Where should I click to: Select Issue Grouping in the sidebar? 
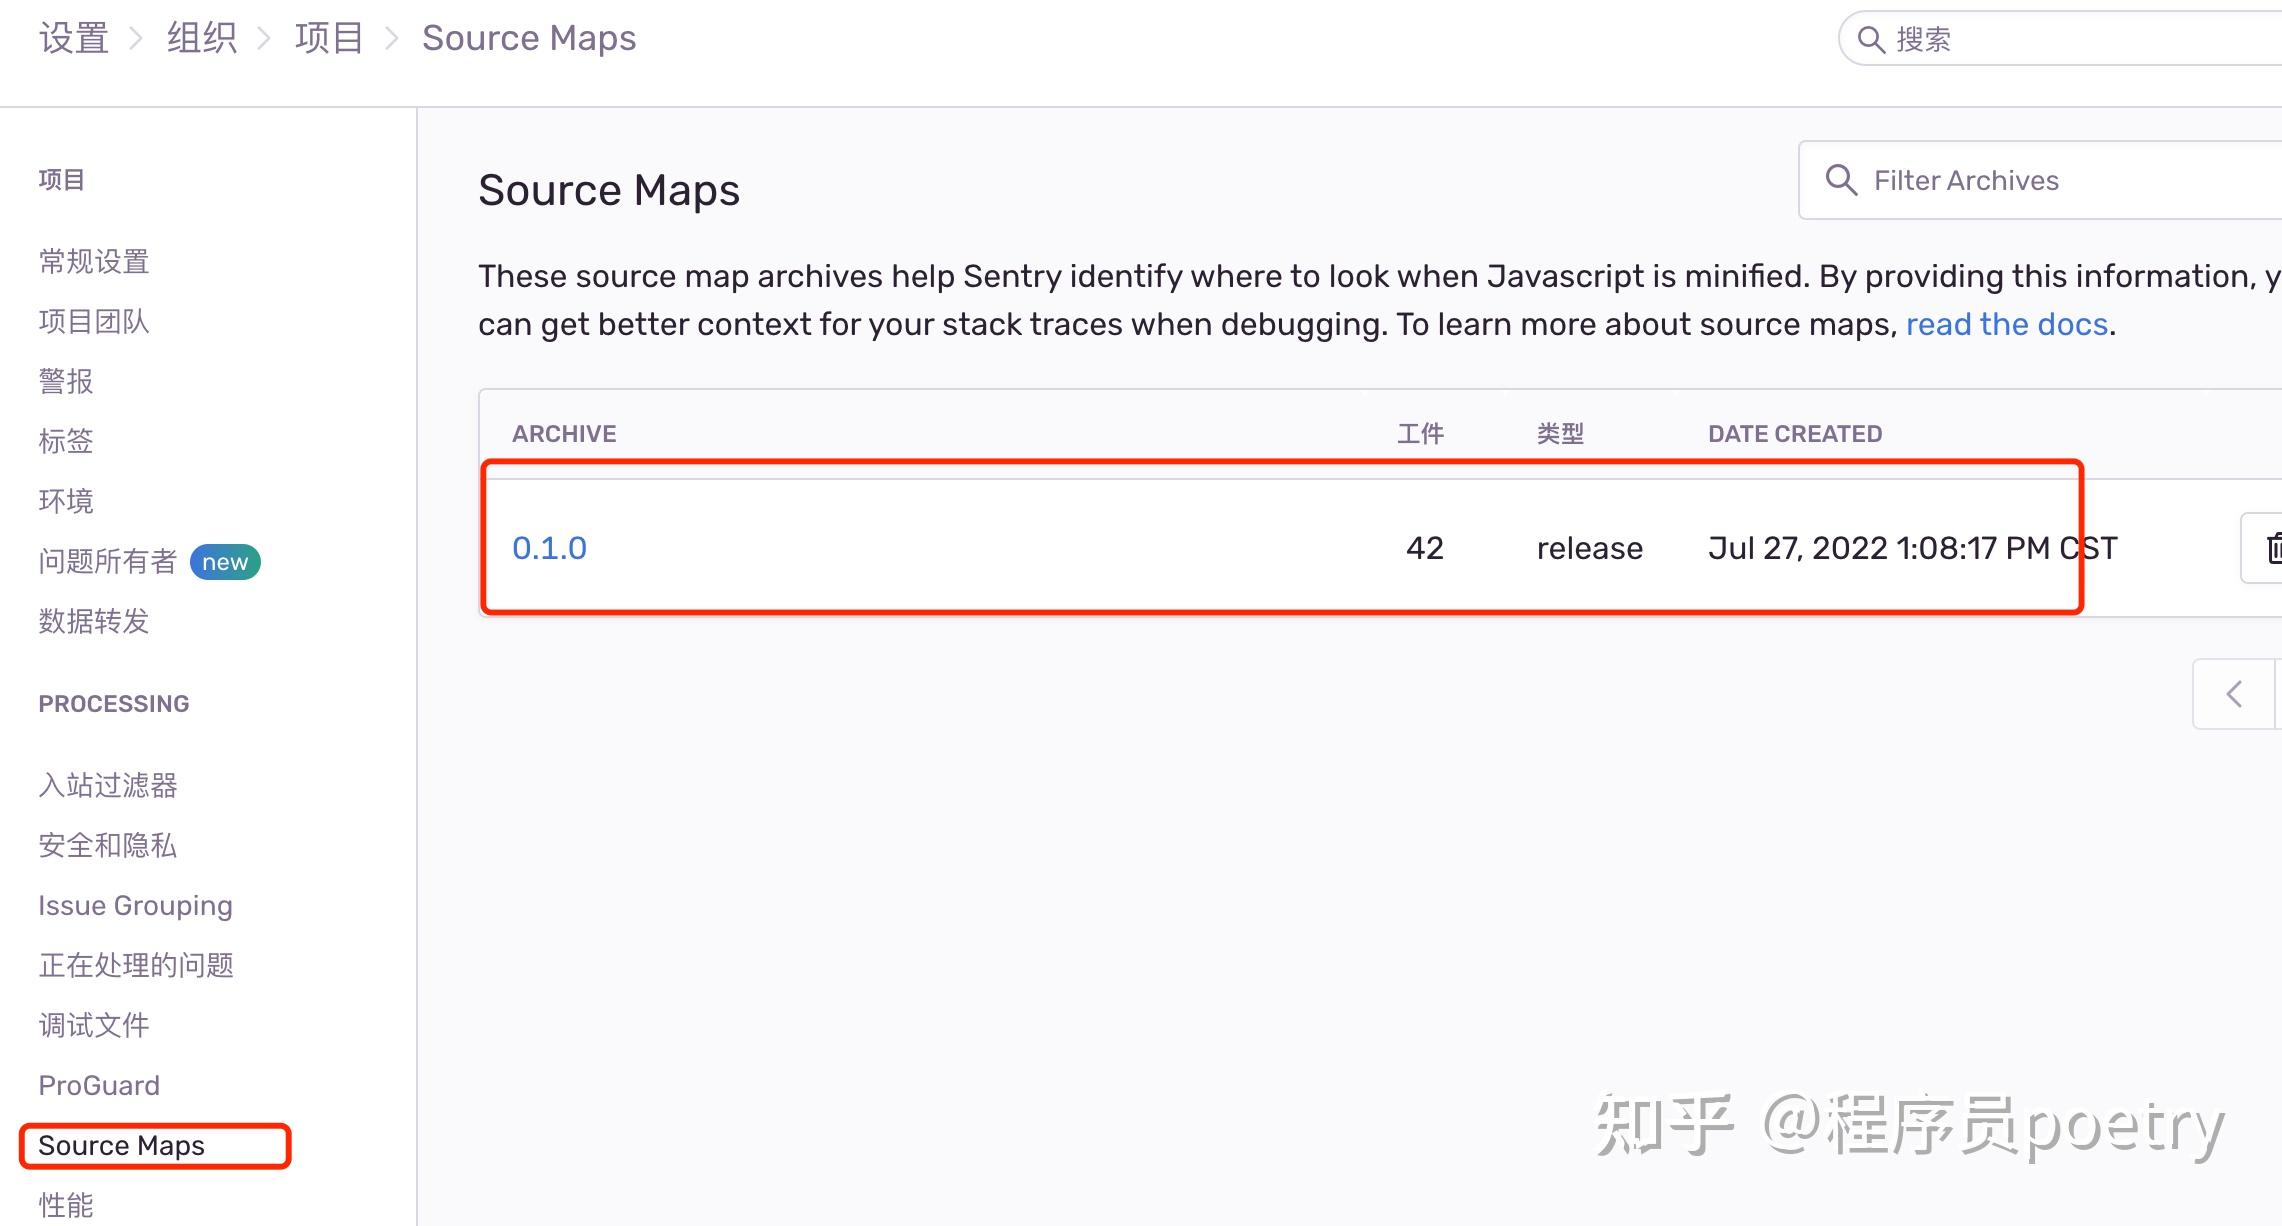point(135,905)
